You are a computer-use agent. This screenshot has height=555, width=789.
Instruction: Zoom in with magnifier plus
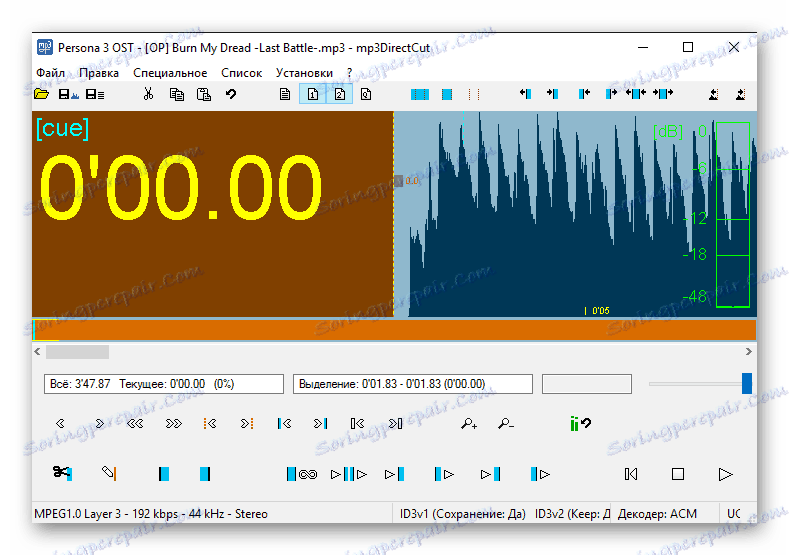pyautogui.click(x=469, y=424)
